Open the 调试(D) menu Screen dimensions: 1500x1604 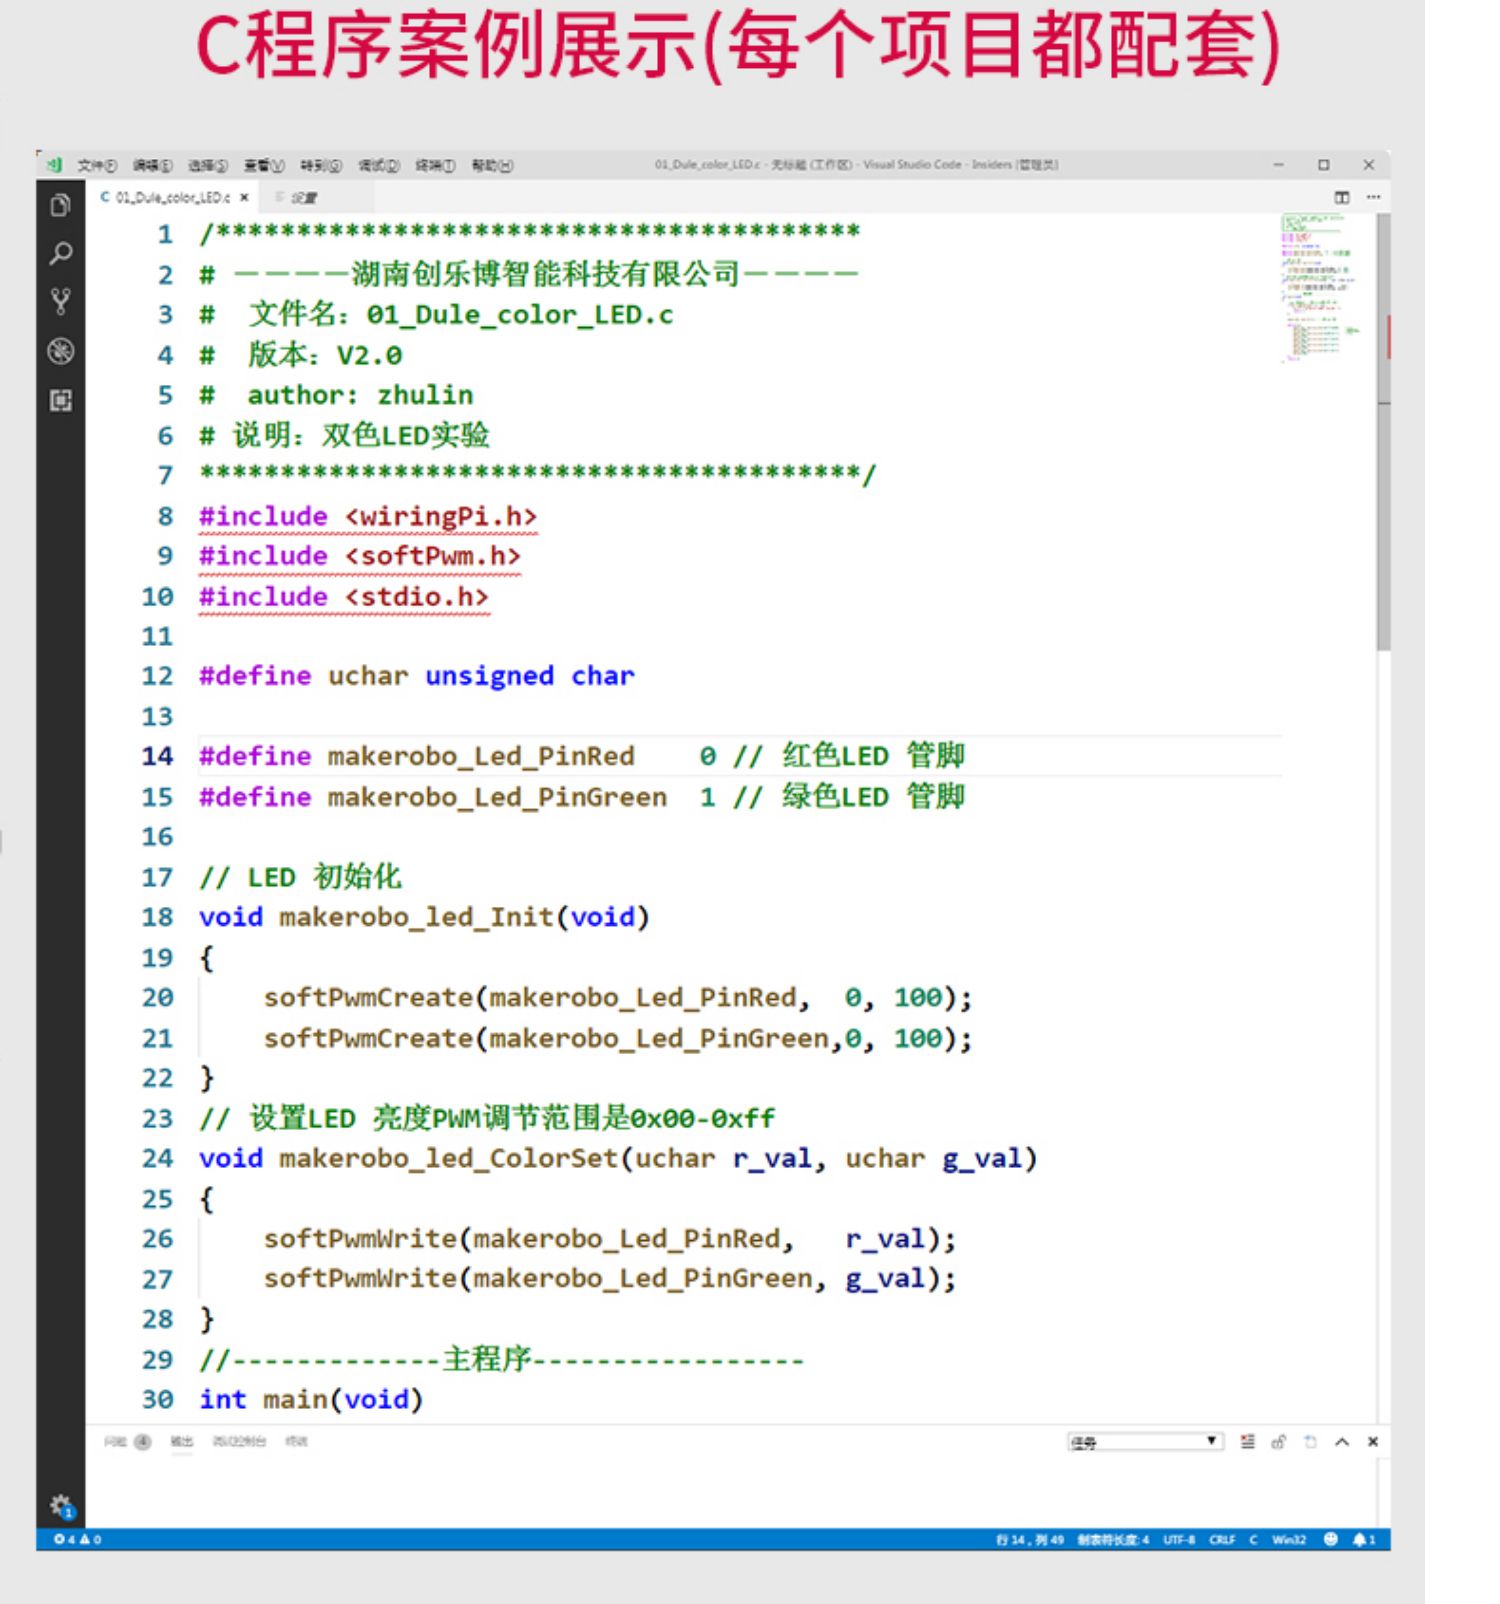tap(379, 165)
